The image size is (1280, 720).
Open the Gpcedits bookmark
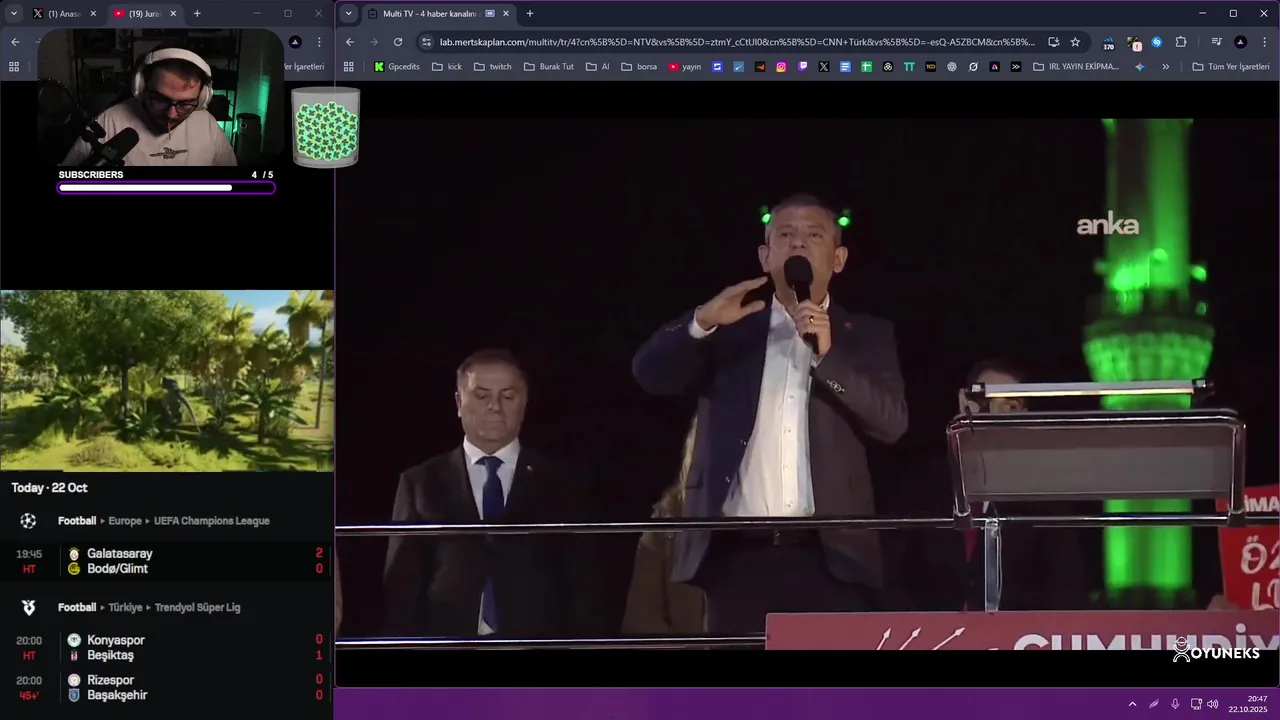pos(397,67)
